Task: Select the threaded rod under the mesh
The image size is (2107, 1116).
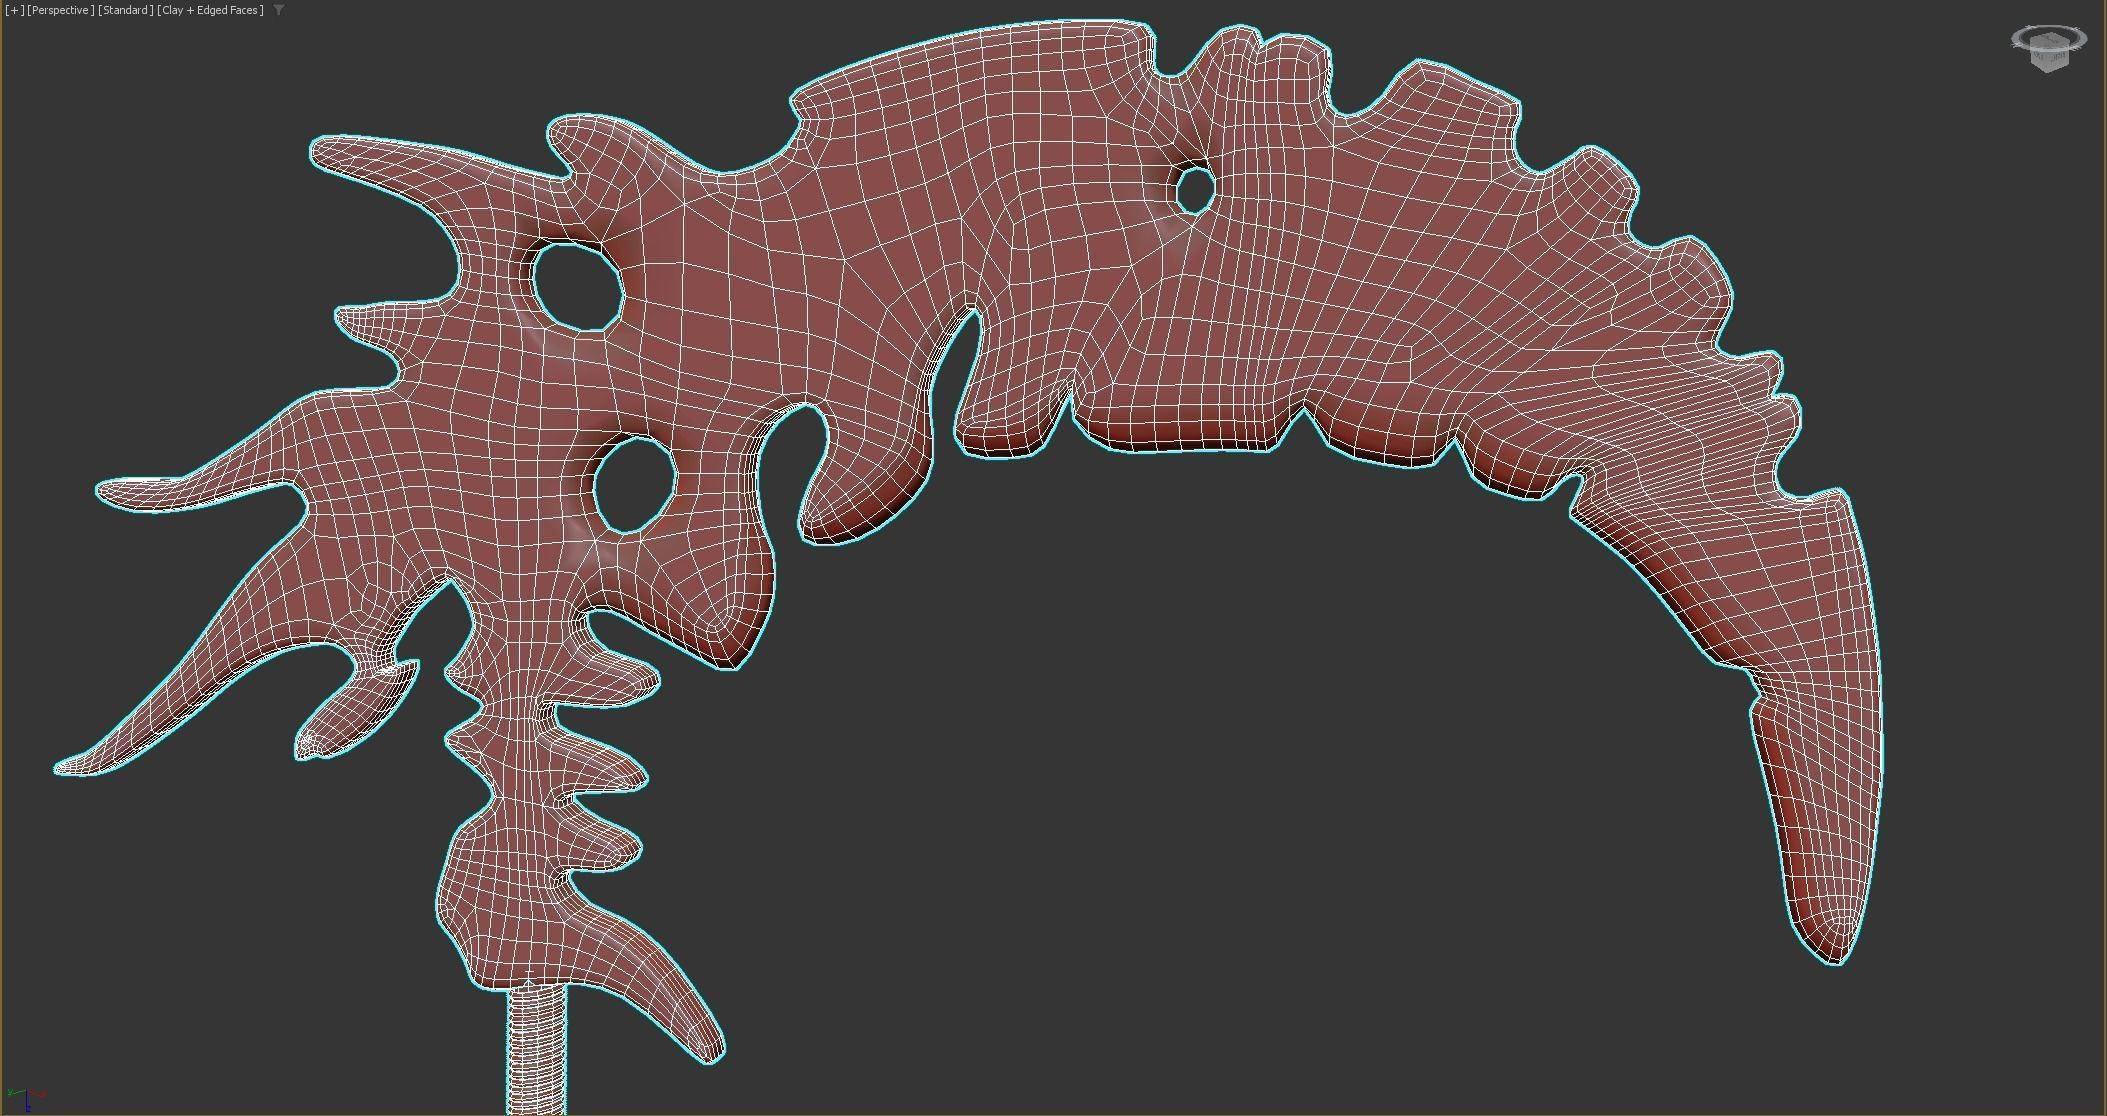Action: click(x=537, y=1050)
